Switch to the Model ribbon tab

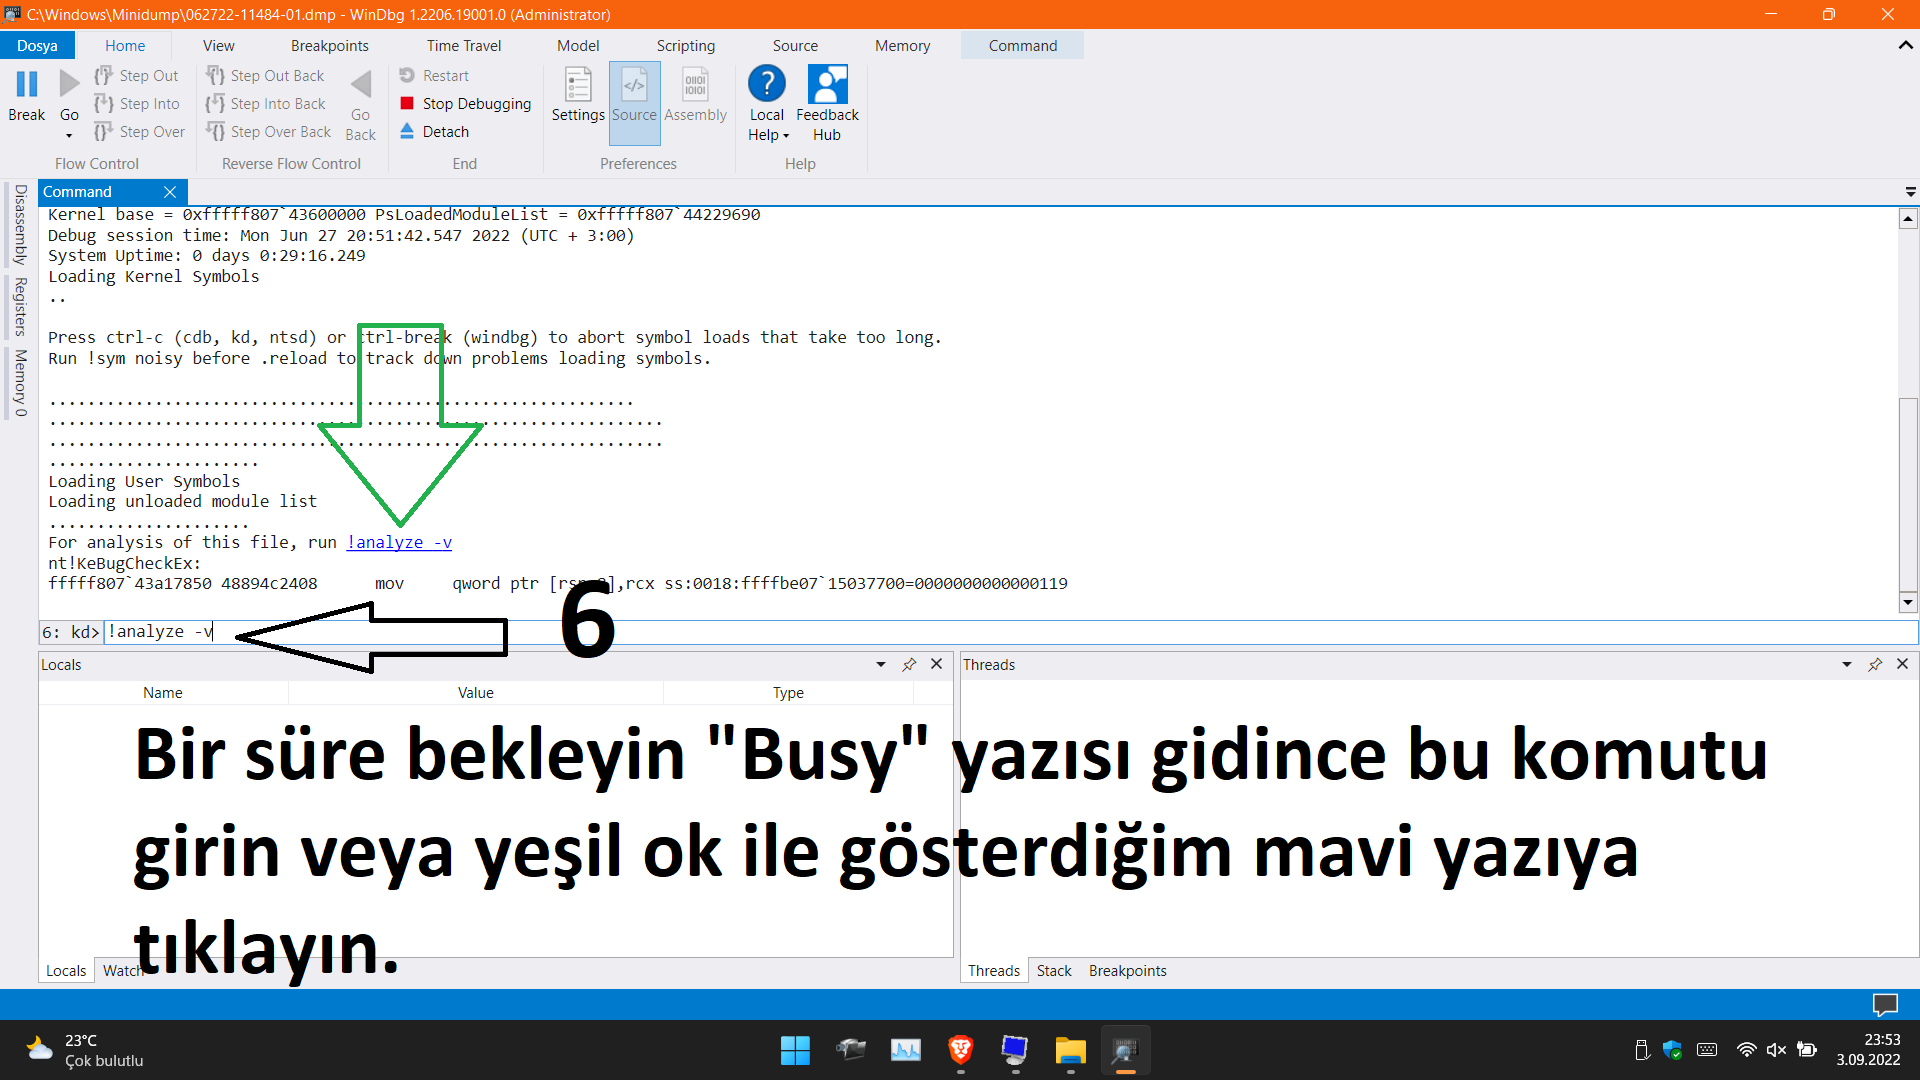(578, 46)
